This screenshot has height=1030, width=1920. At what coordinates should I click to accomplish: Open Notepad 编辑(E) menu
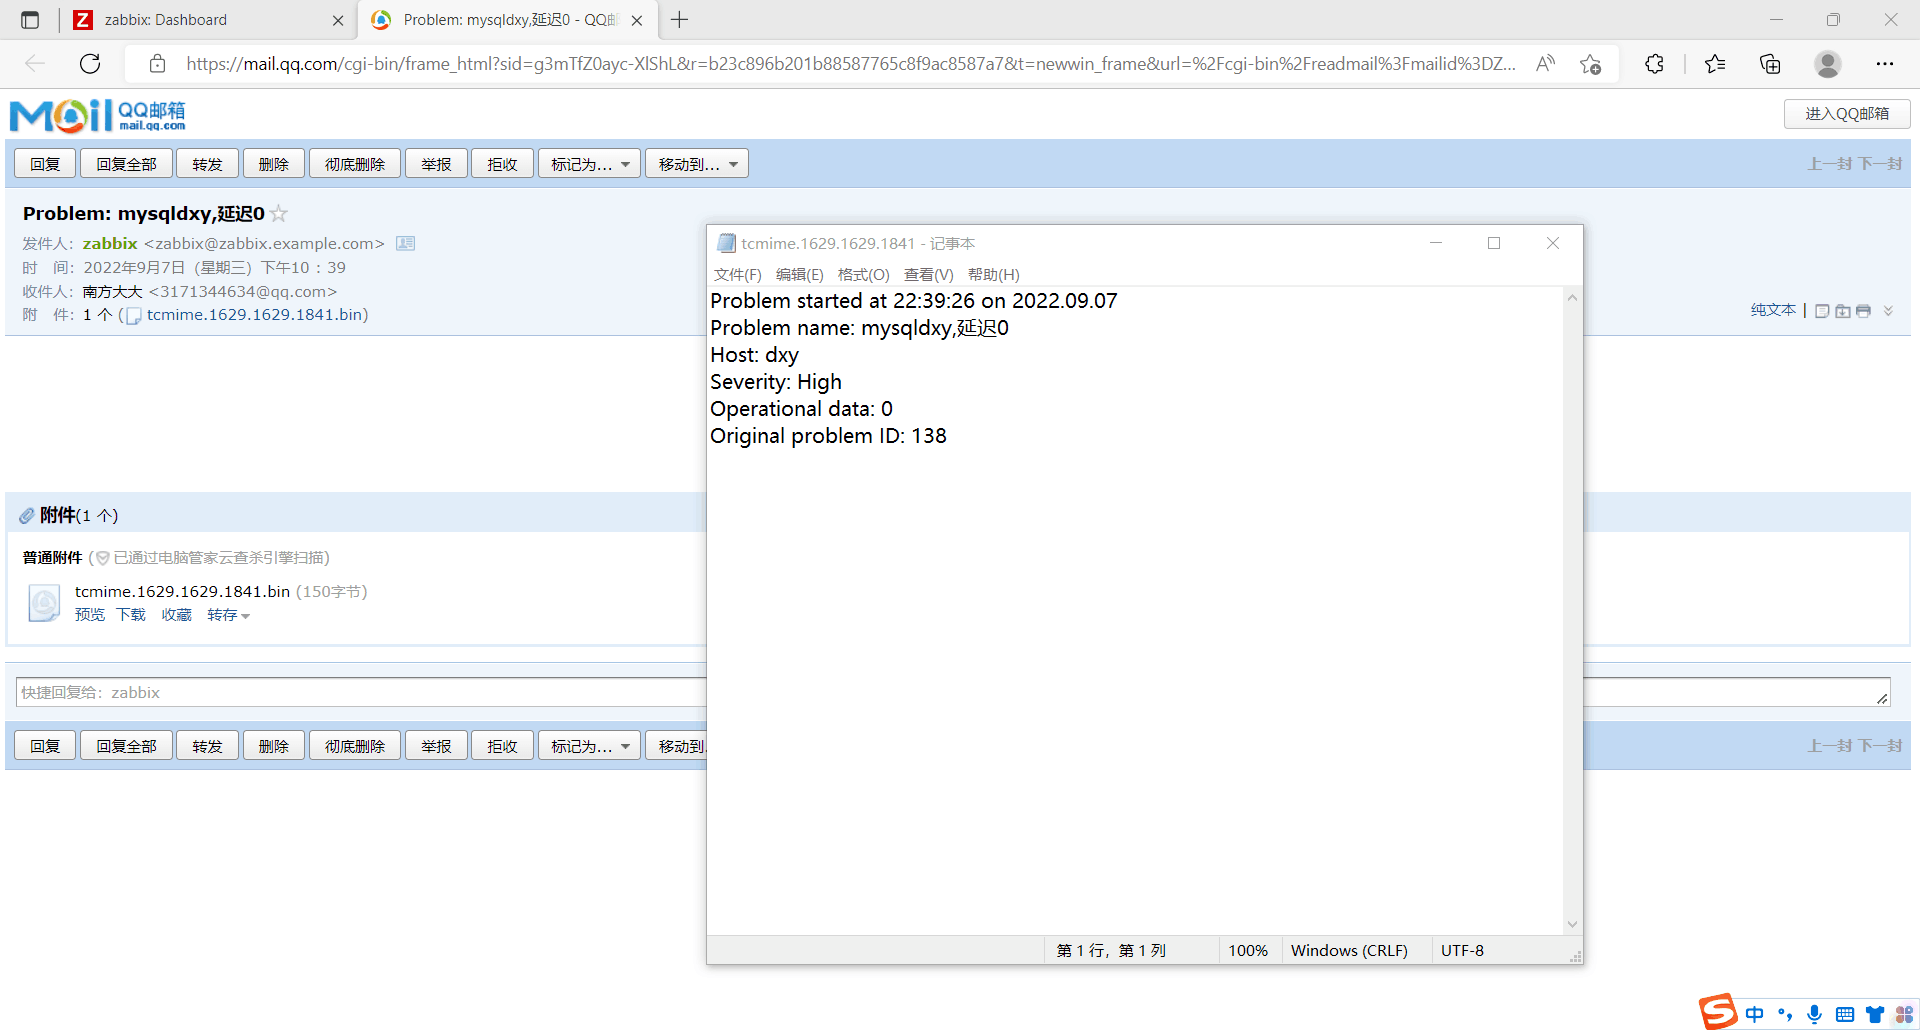[800, 275]
